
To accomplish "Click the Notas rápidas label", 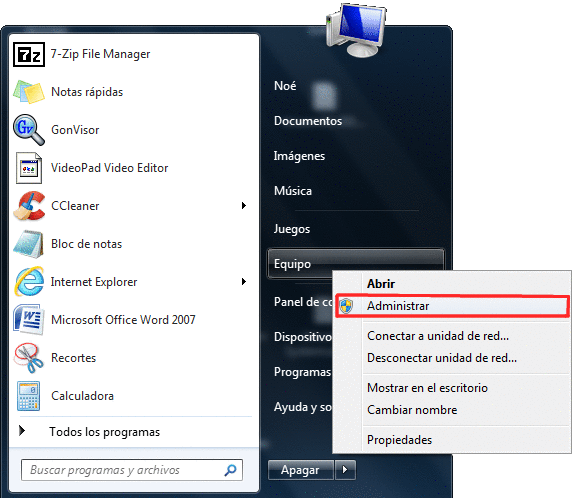I will pyautogui.click(x=87, y=92).
